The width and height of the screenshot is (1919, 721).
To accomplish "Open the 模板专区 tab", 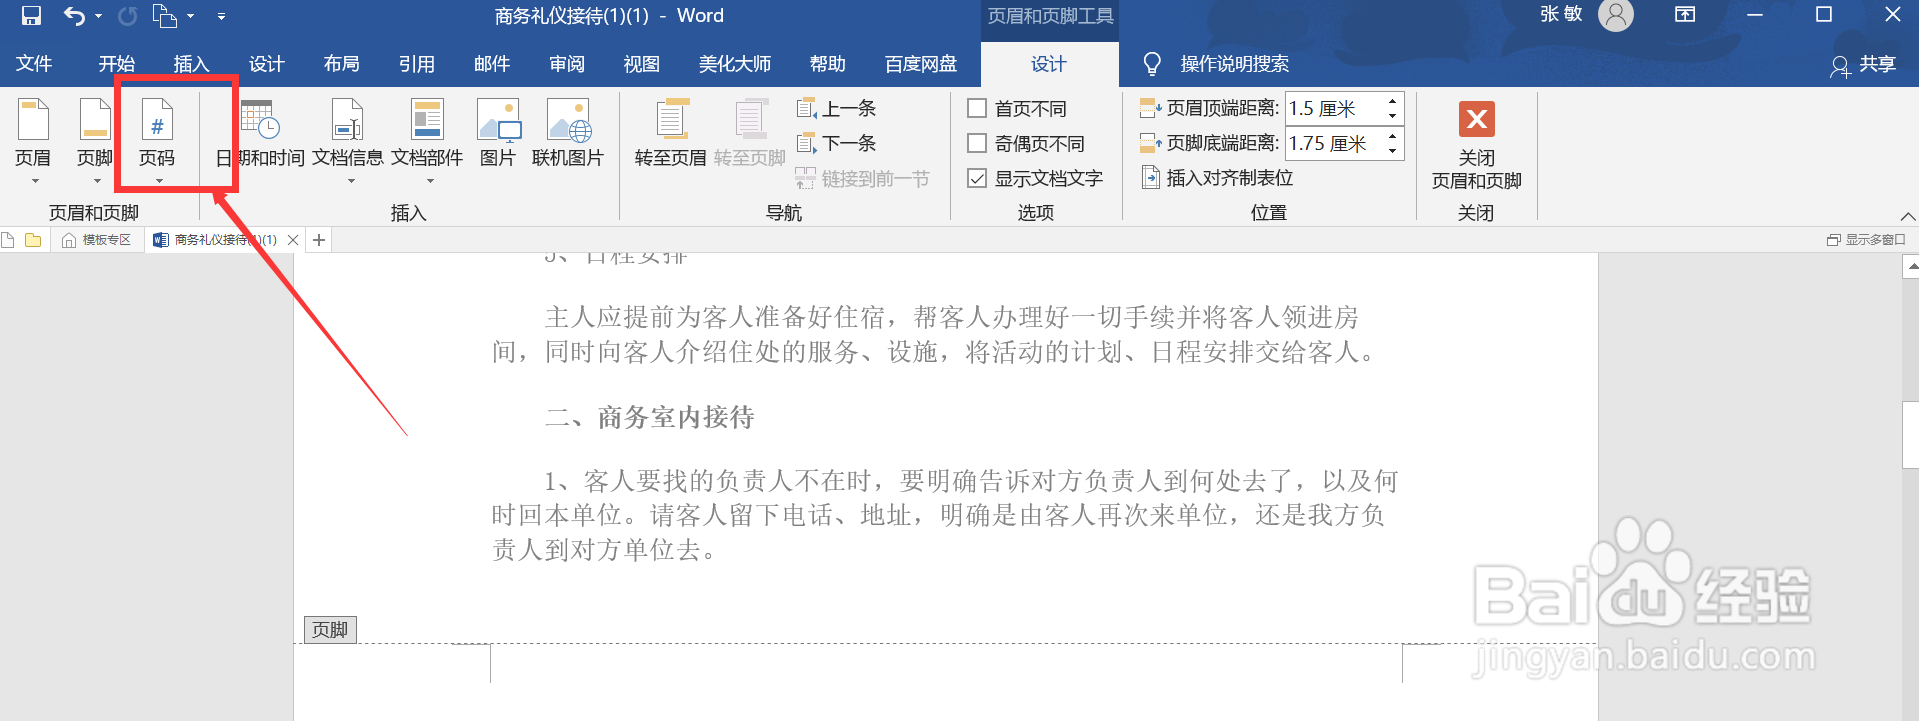I will pyautogui.click(x=98, y=240).
